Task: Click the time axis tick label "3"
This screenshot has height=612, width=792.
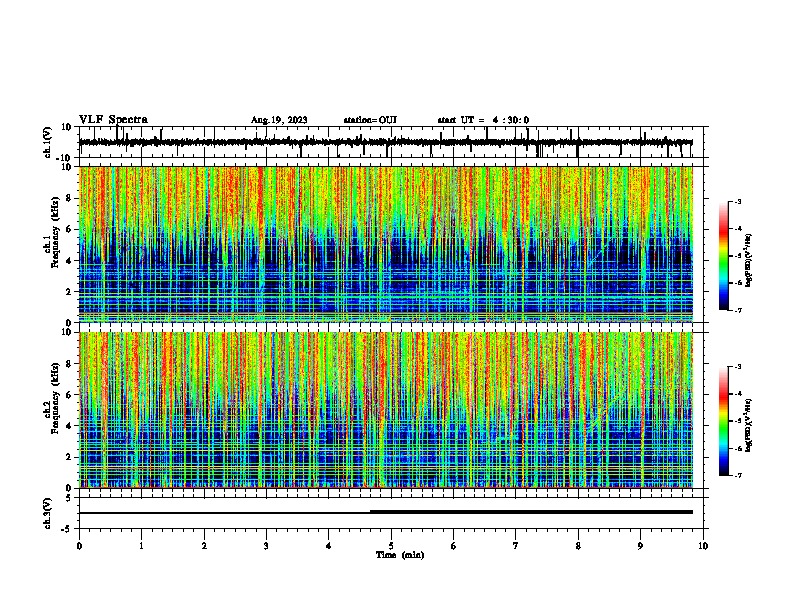Action: coord(266,546)
